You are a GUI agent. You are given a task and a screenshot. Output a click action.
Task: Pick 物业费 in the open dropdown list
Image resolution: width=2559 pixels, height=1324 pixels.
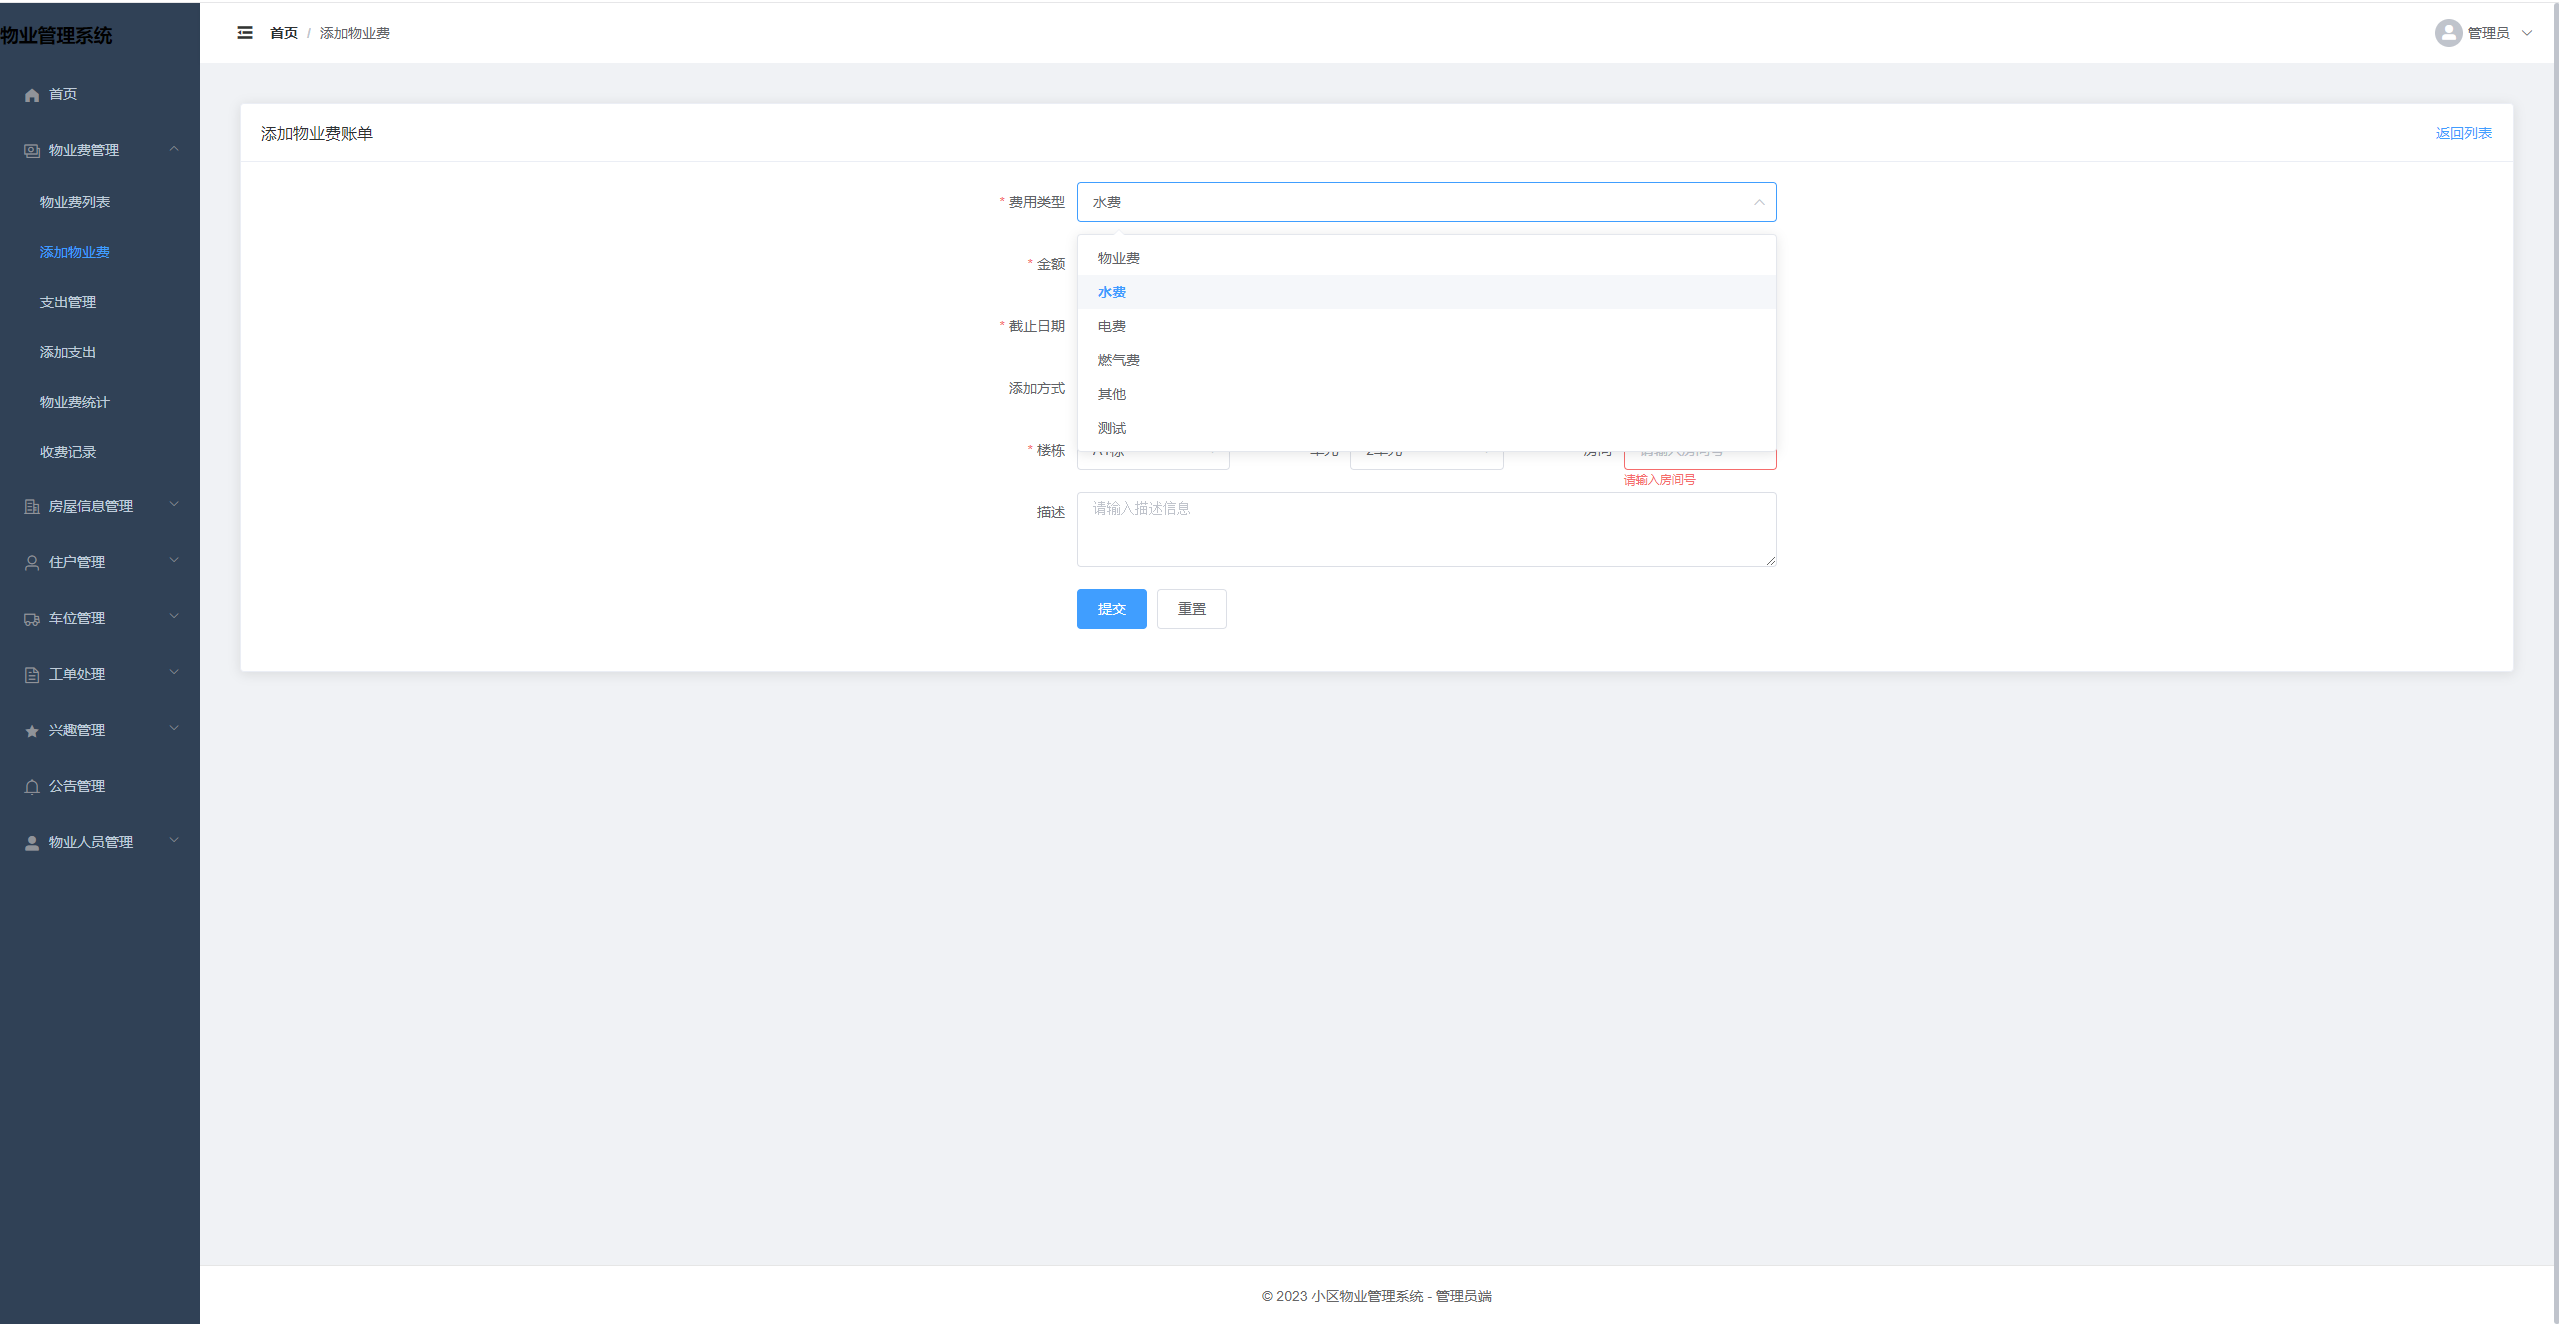point(1118,258)
